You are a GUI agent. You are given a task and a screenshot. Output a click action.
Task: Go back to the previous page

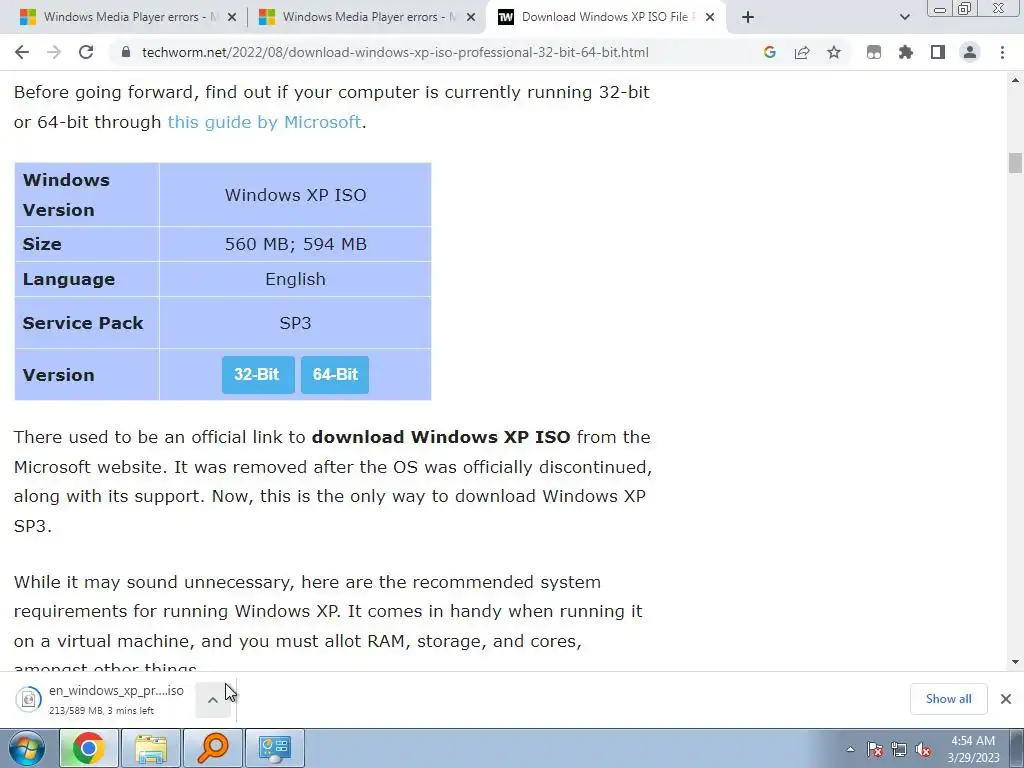tap(22, 52)
